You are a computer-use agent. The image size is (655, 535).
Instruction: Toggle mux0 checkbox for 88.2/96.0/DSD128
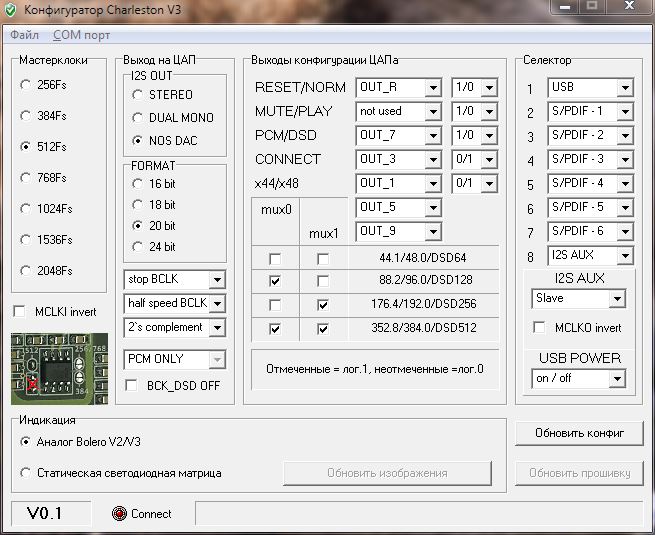coord(275,281)
